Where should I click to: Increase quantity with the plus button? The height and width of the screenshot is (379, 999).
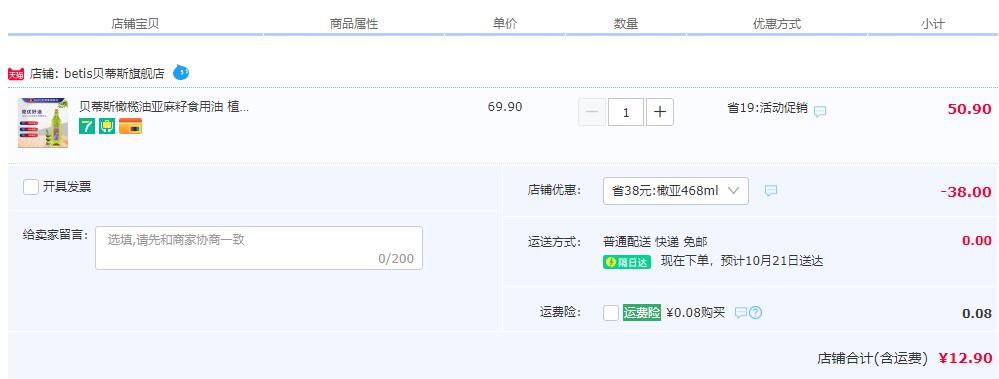pos(660,112)
